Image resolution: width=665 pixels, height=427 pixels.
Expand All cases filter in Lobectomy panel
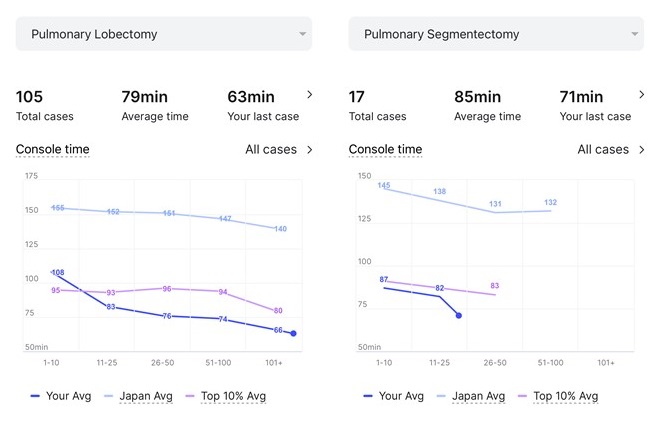pyautogui.click(x=279, y=150)
